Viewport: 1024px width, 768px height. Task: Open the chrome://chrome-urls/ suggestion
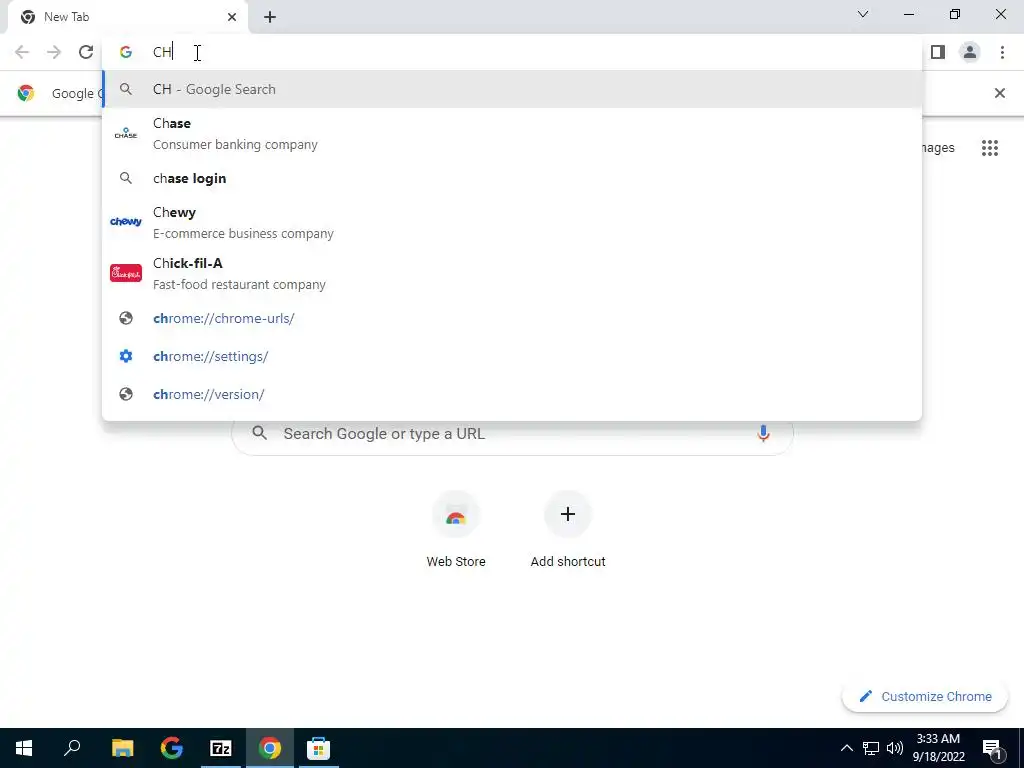(x=512, y=318)
